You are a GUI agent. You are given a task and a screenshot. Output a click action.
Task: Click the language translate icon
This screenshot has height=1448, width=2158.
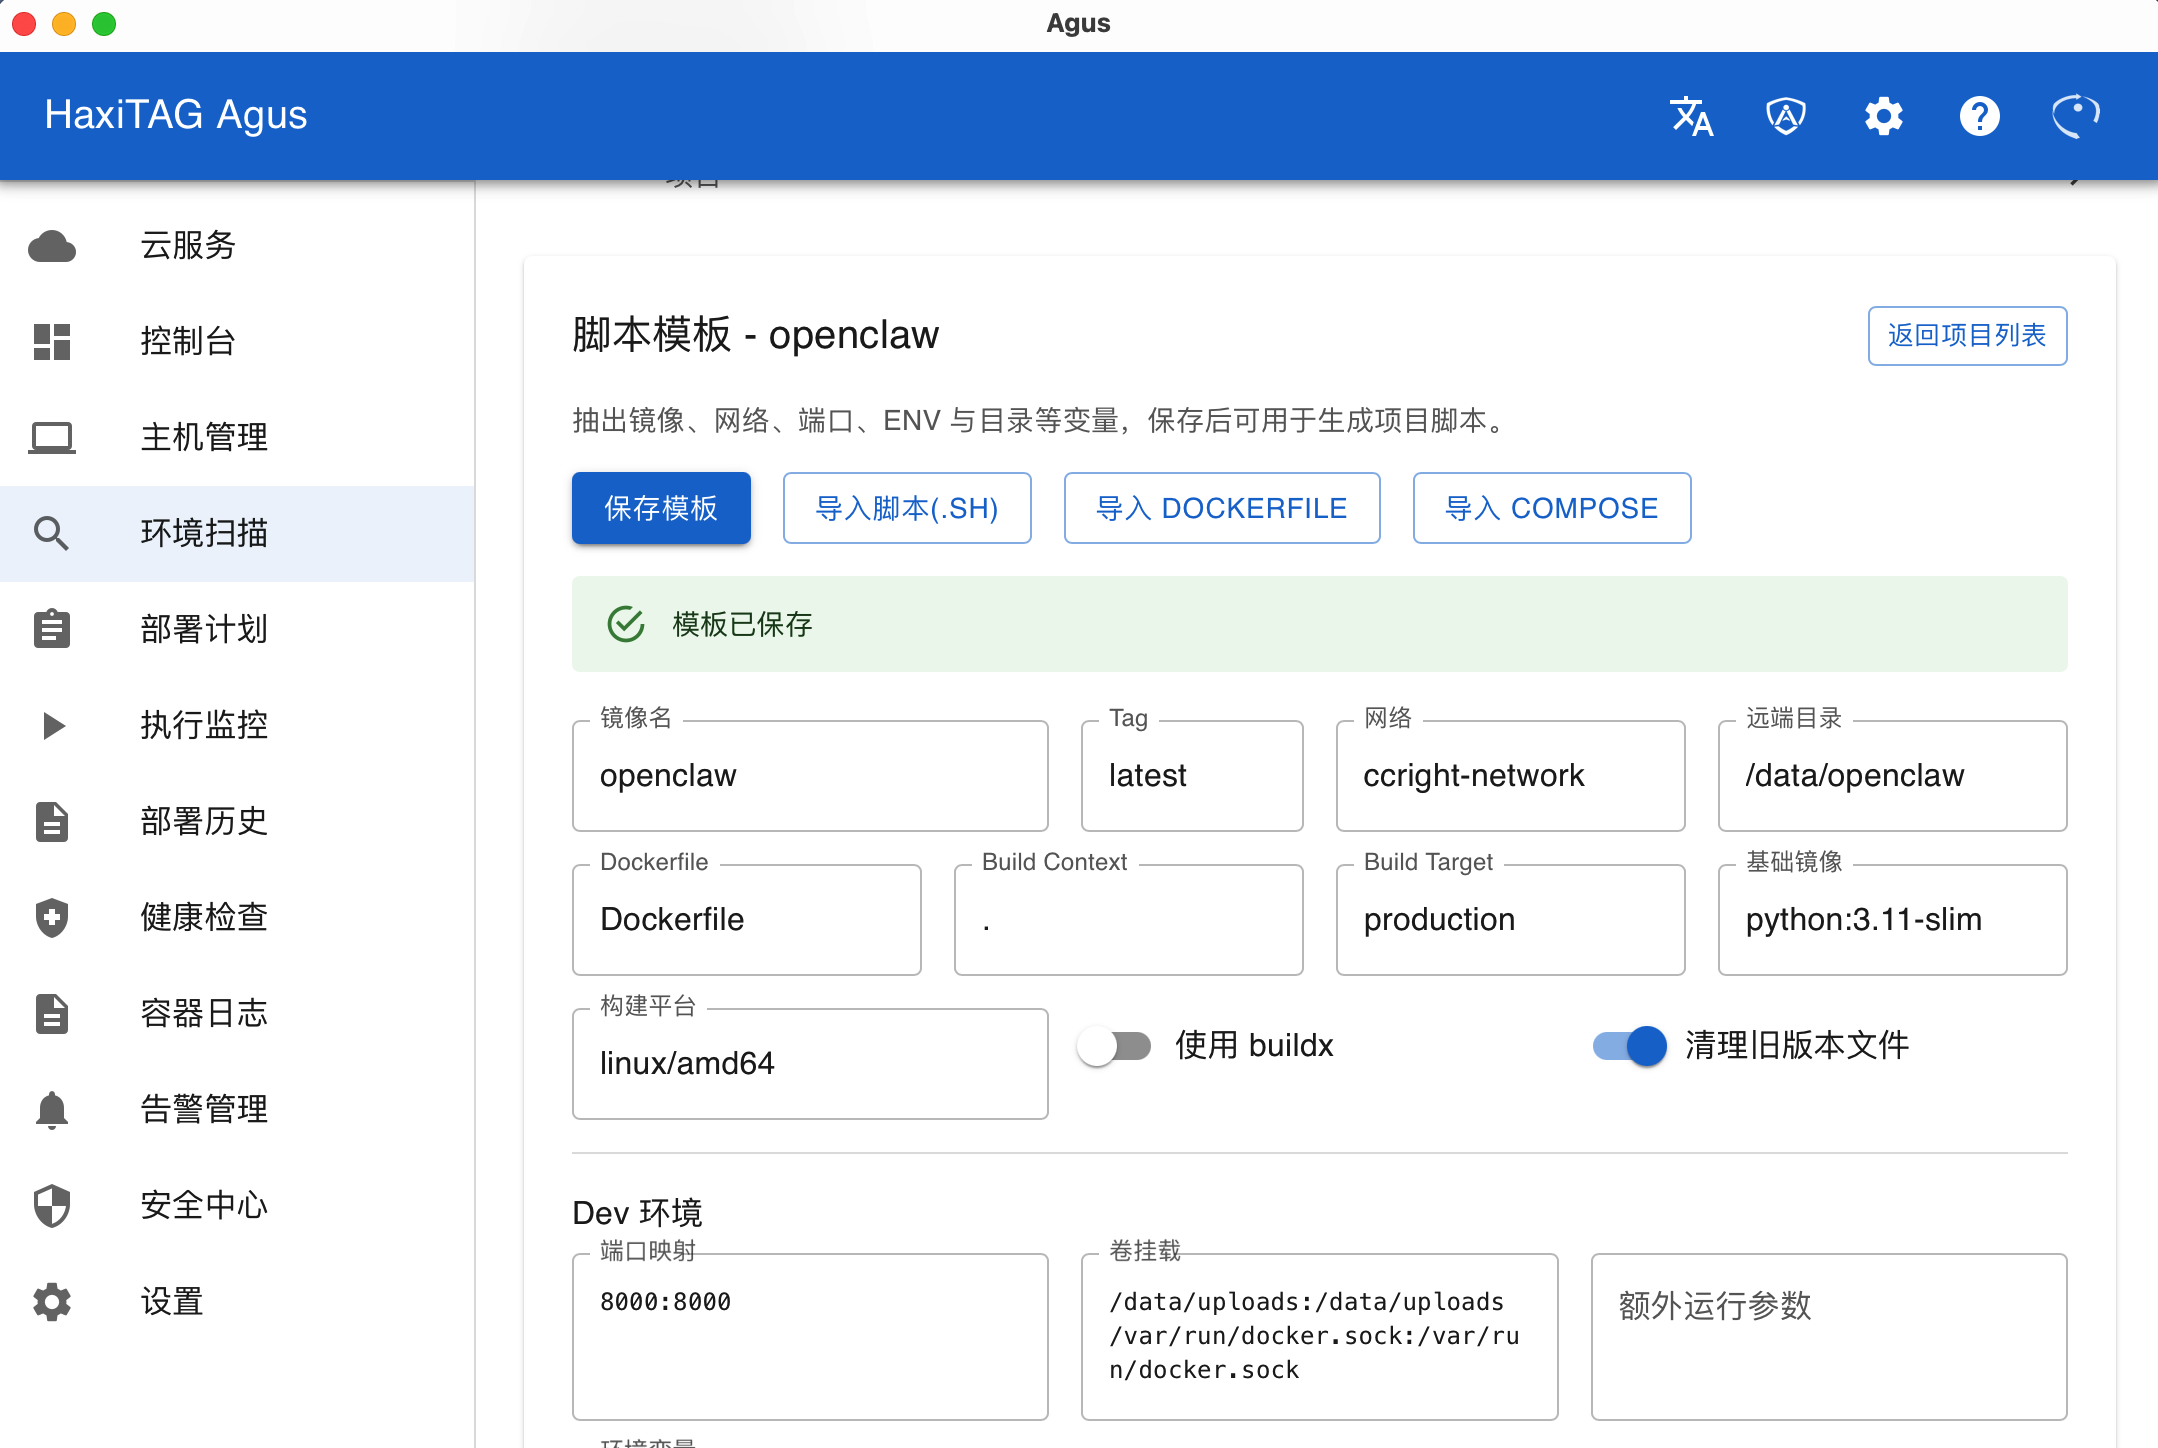(x=1691, y=116)
